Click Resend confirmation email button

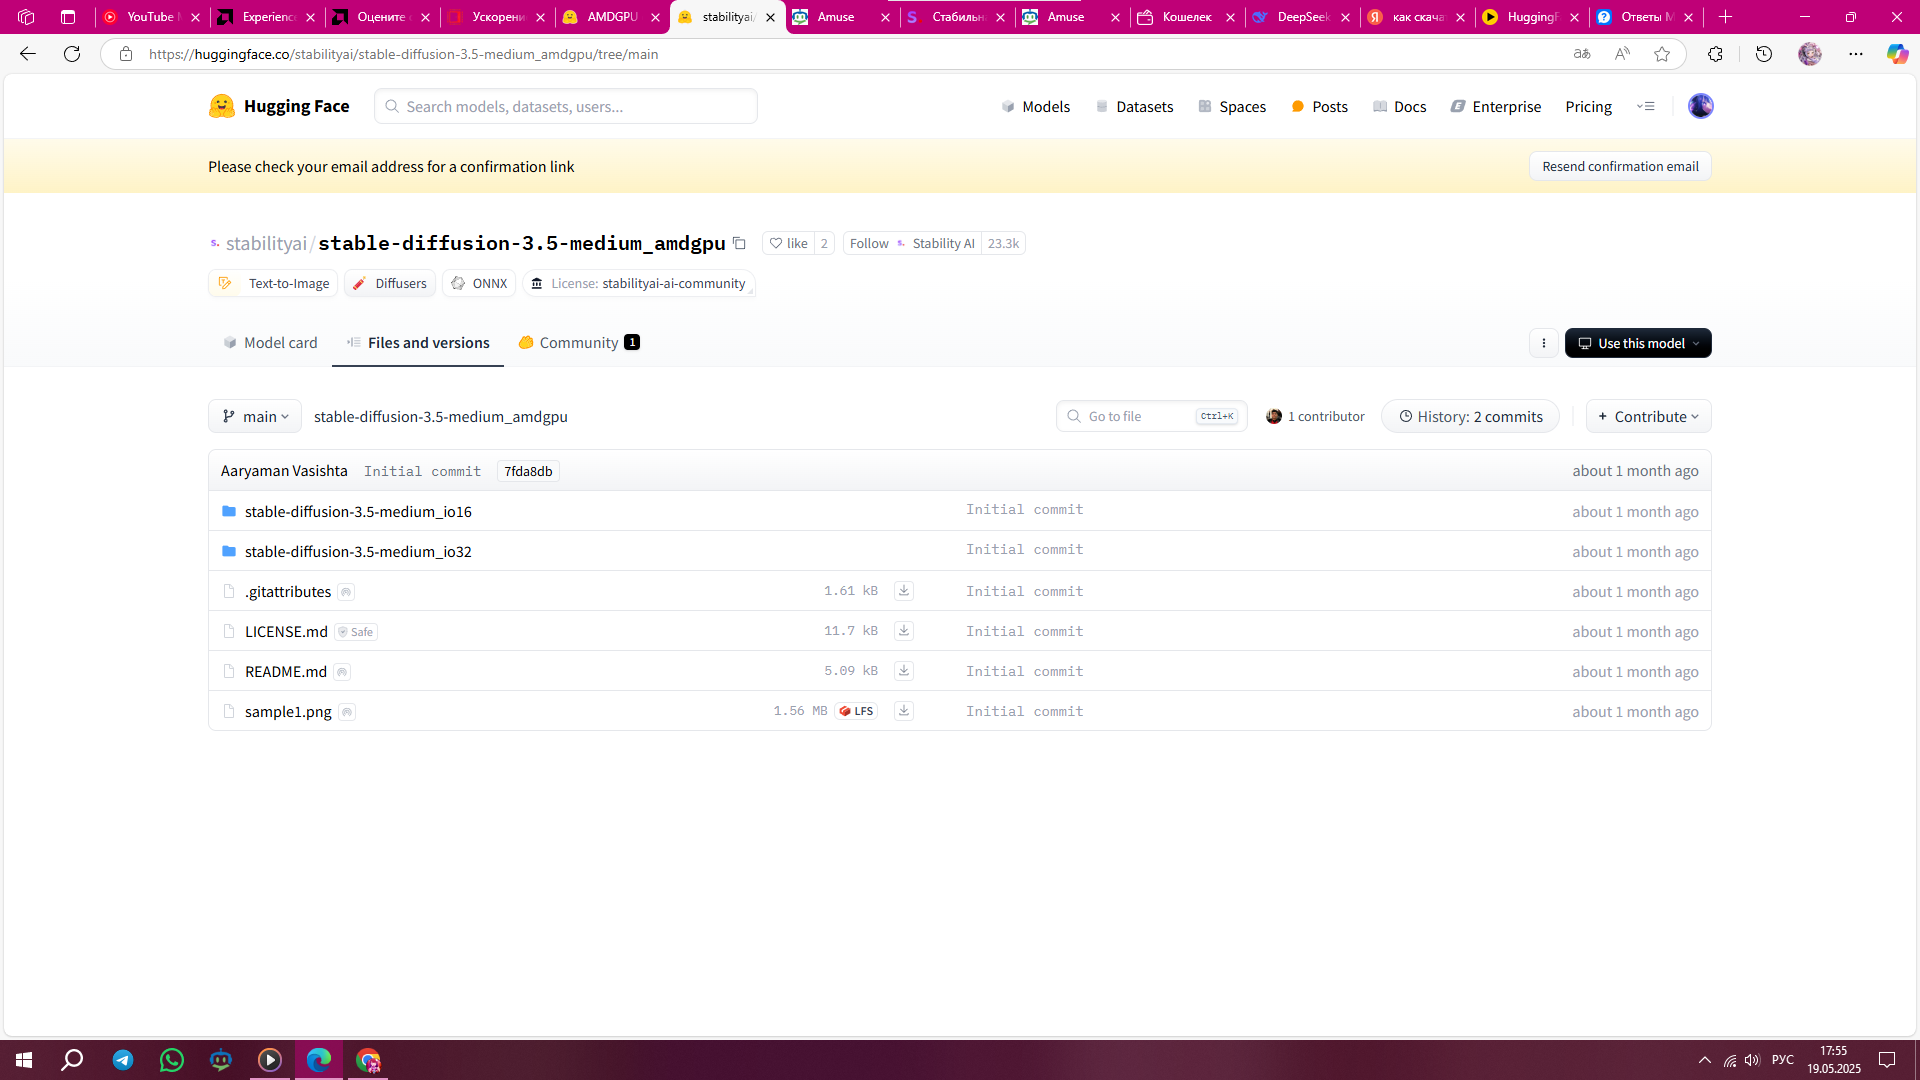point(1620,166)
